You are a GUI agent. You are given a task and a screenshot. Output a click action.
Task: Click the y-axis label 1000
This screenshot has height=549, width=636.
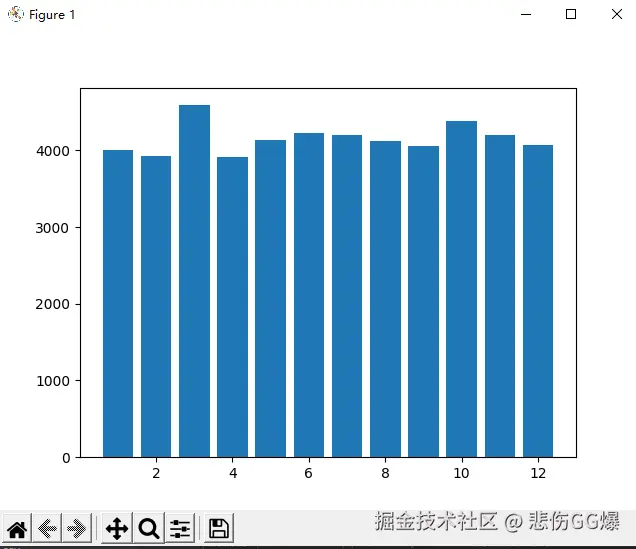(53, 381)
